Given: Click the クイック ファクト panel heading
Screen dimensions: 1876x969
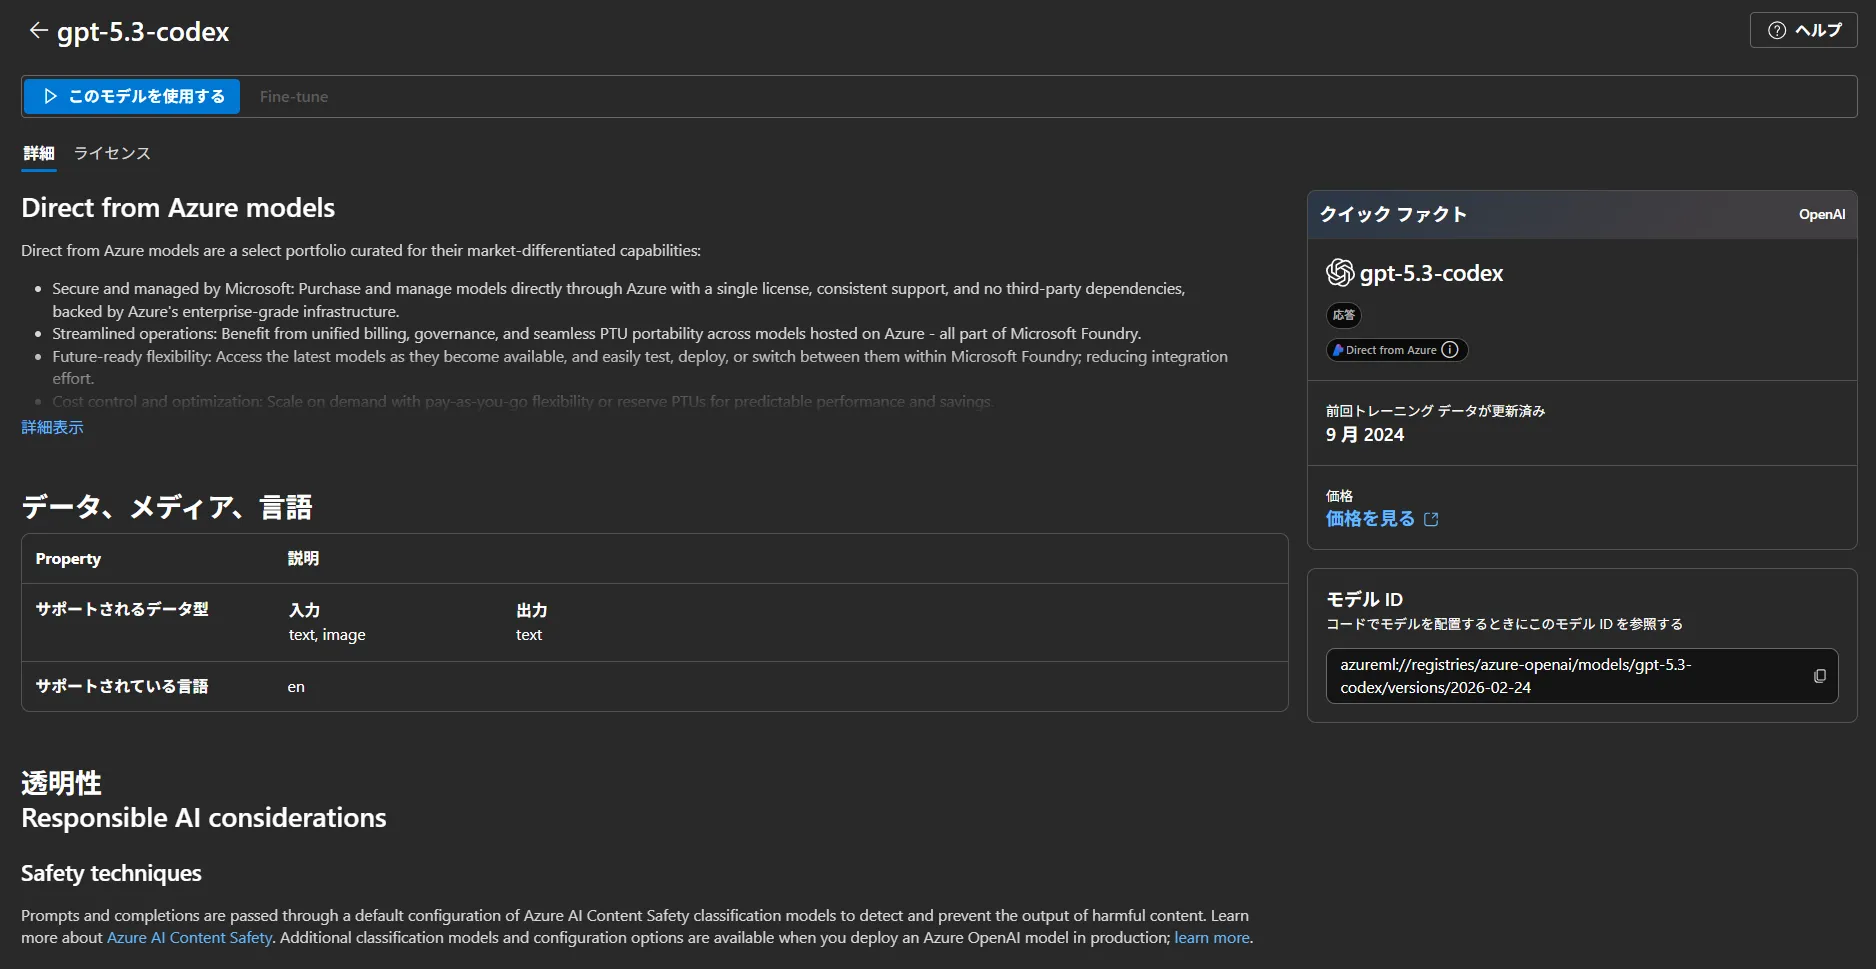Looking at the screenshot, I should tap(1393, 214).
